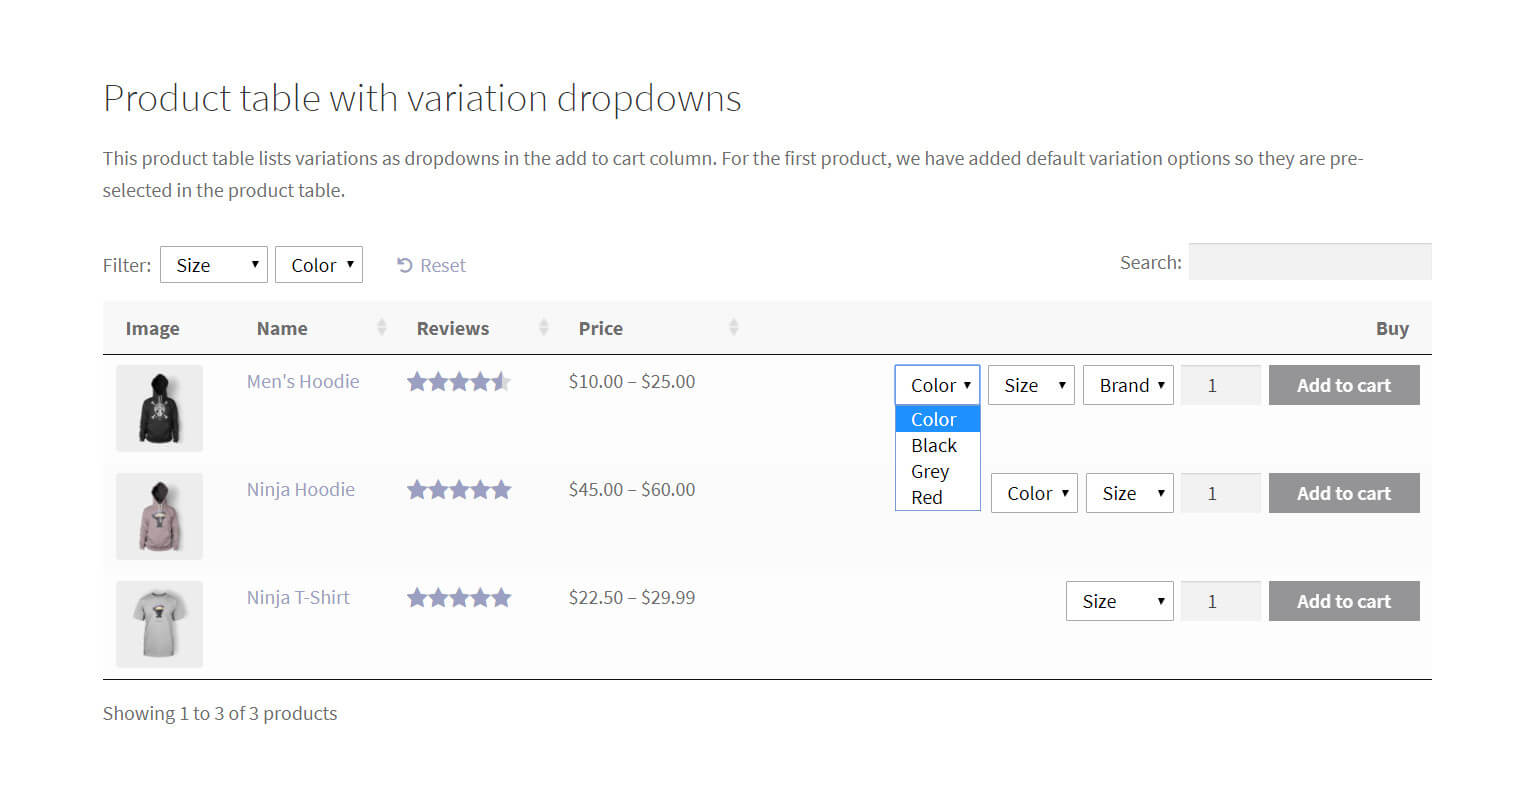Pick Red from the color dropdown list
1540x800 pixels.
pos(927,498)
